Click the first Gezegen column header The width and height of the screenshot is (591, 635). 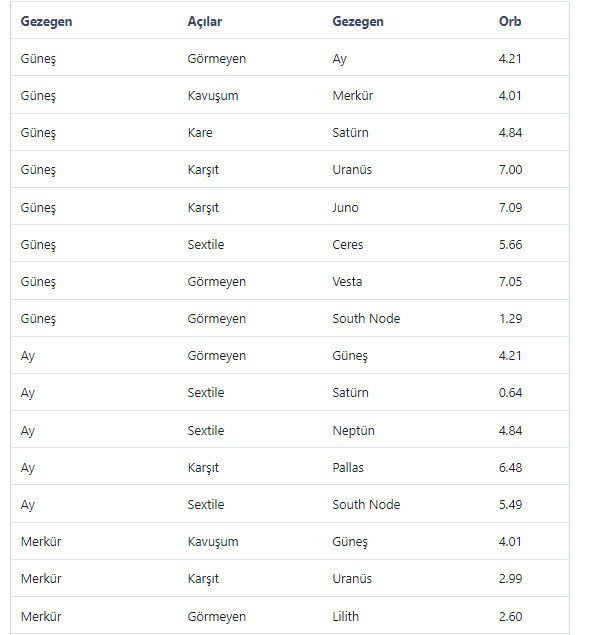coord(46,21)
